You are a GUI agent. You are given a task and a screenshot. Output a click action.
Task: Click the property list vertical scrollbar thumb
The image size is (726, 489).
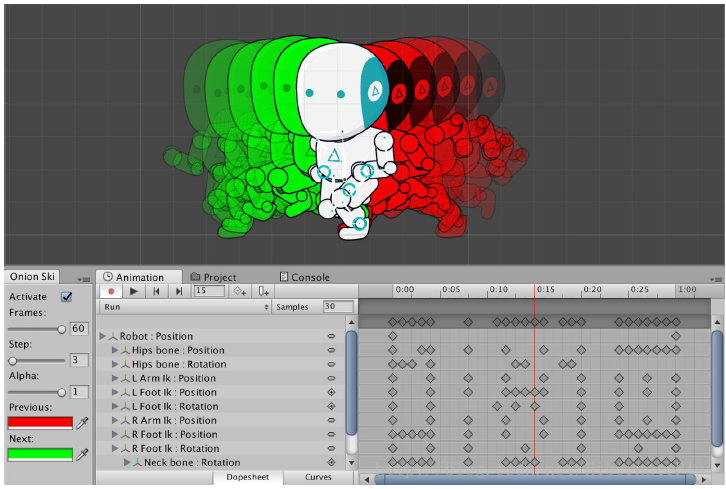pos(351,382)
